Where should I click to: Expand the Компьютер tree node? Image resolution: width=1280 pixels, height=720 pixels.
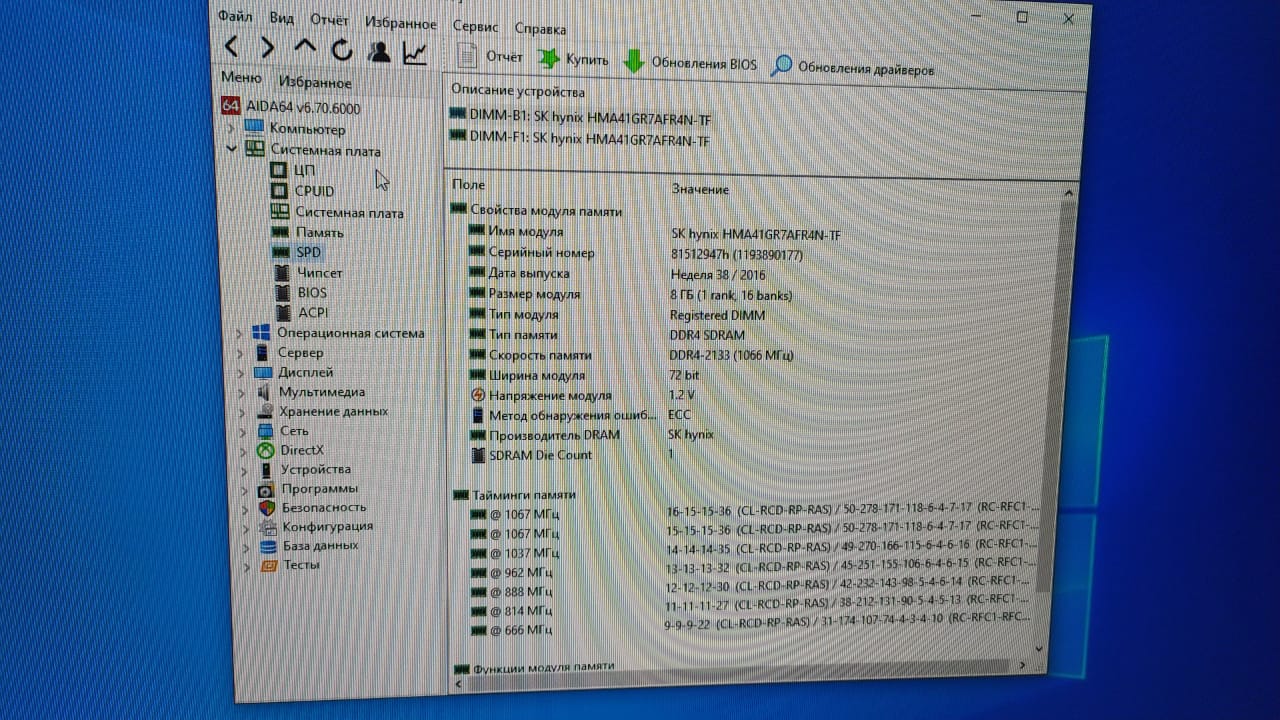tap(229, 128)
